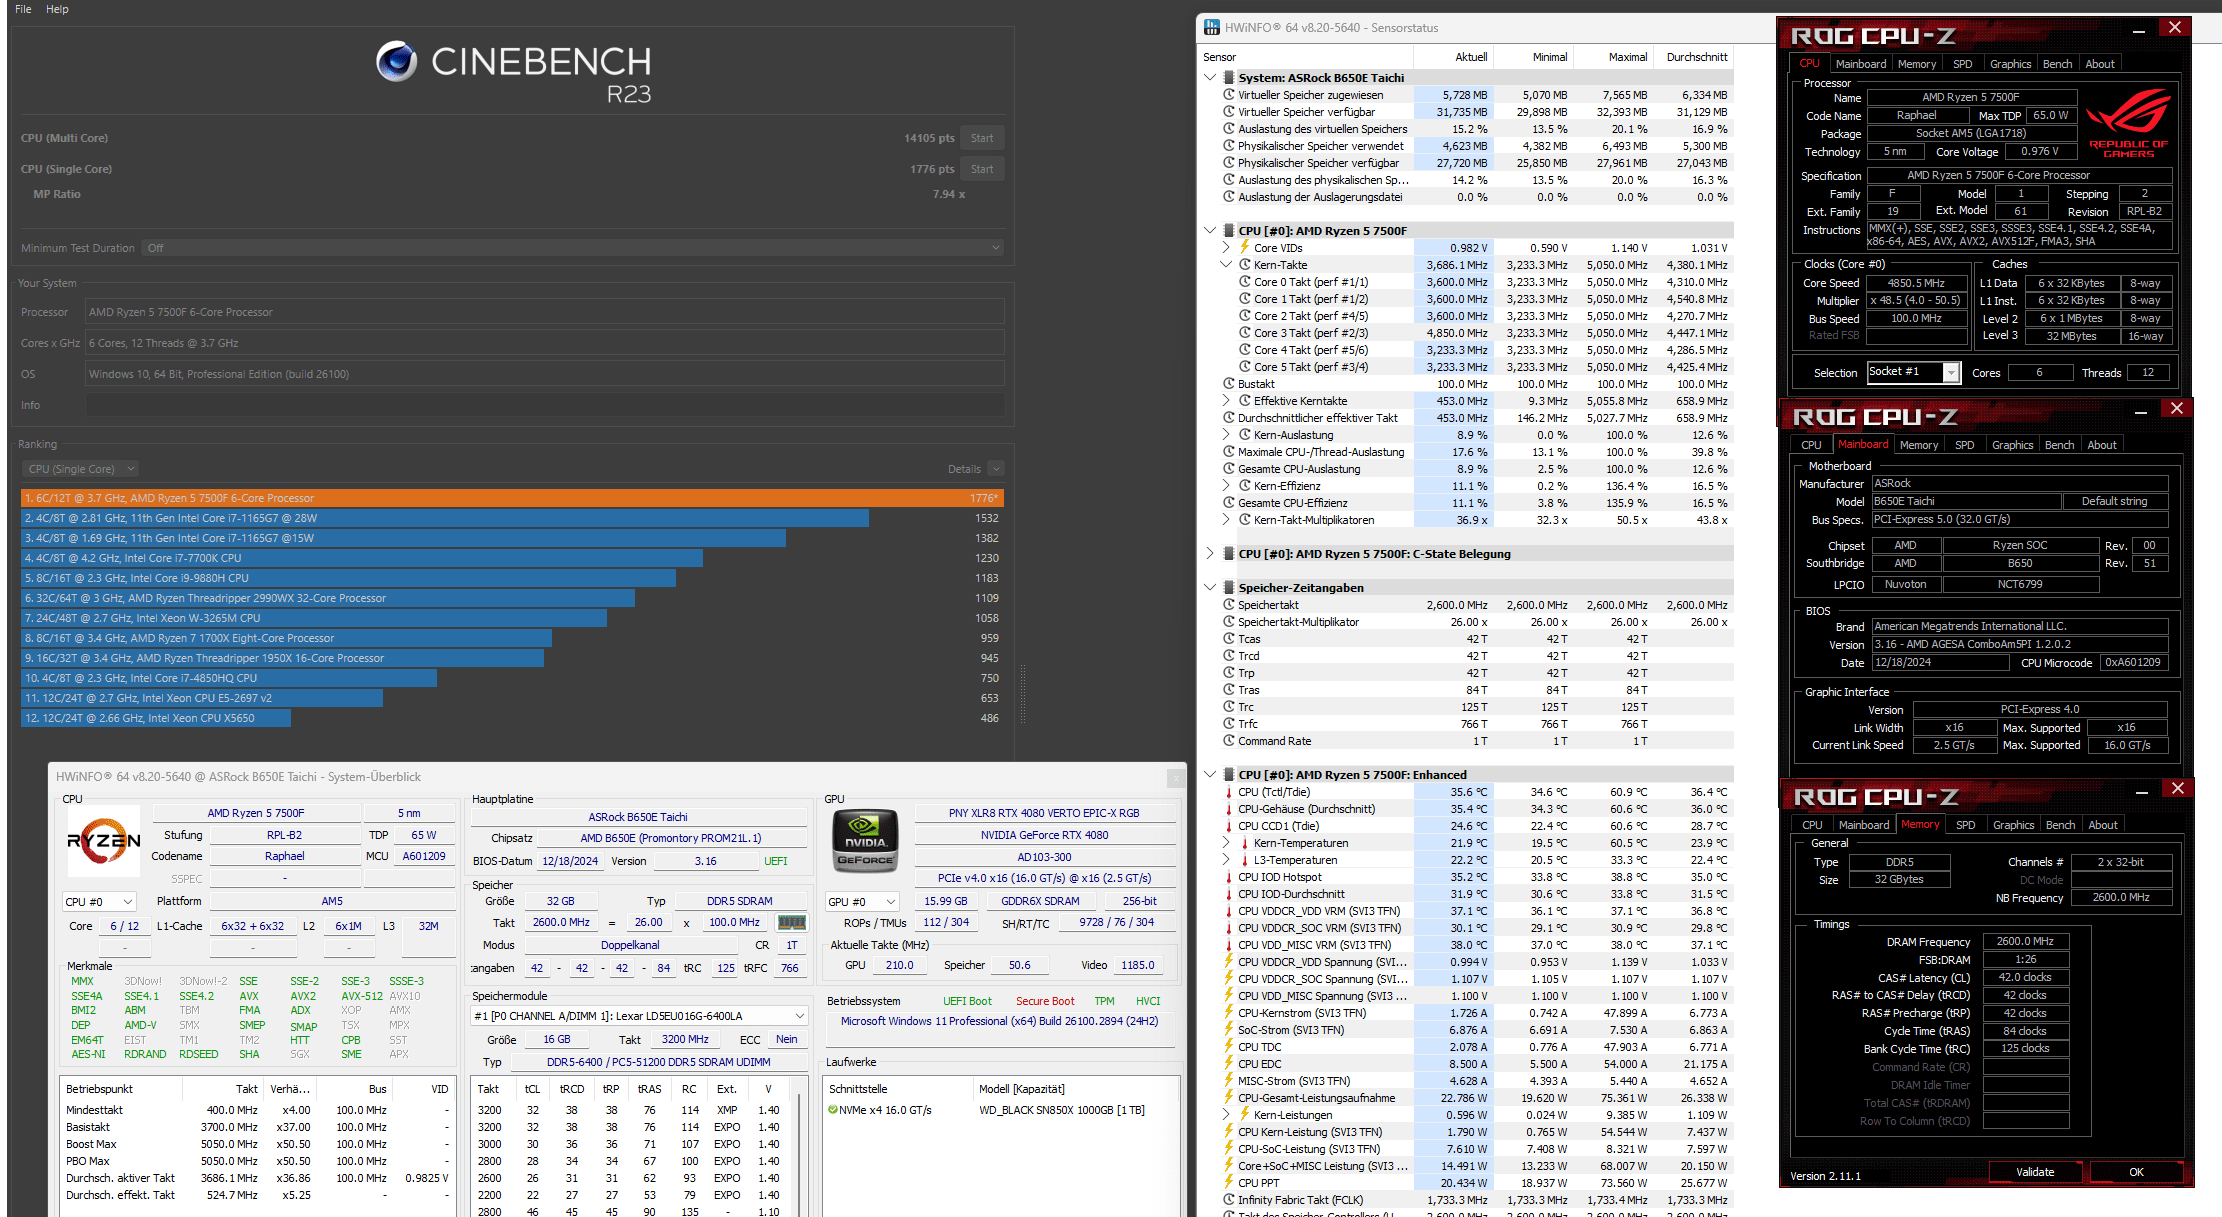Click clock icon beside Gesamte CPU-Auslastung
Screen dimensions: 2222x1217
point(1229,468)
